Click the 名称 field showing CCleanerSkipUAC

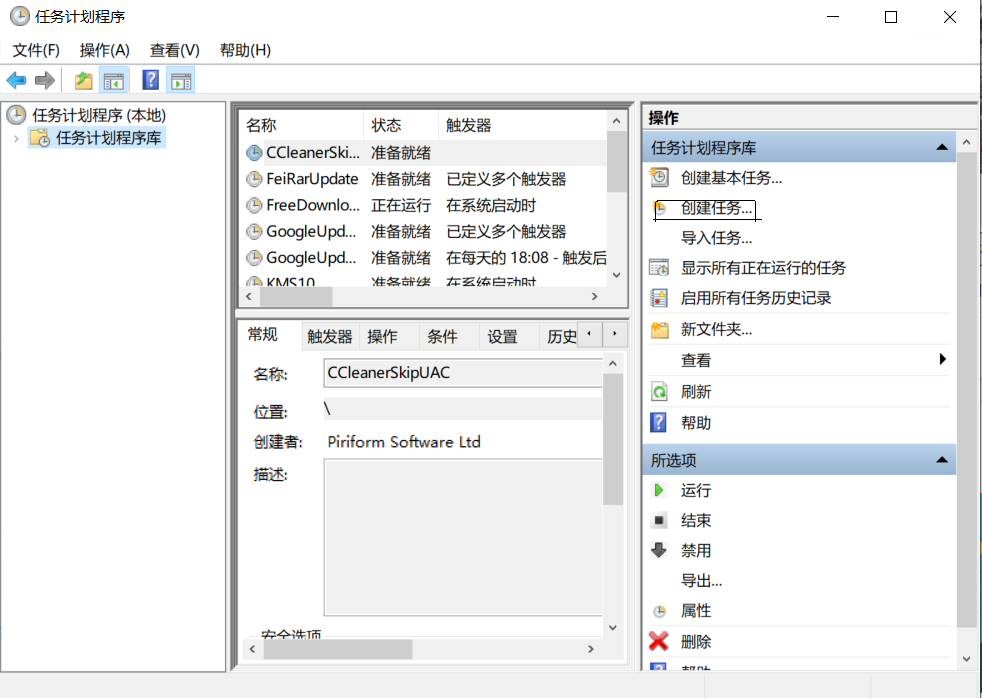pyautogui.click(x=463, y=373)
